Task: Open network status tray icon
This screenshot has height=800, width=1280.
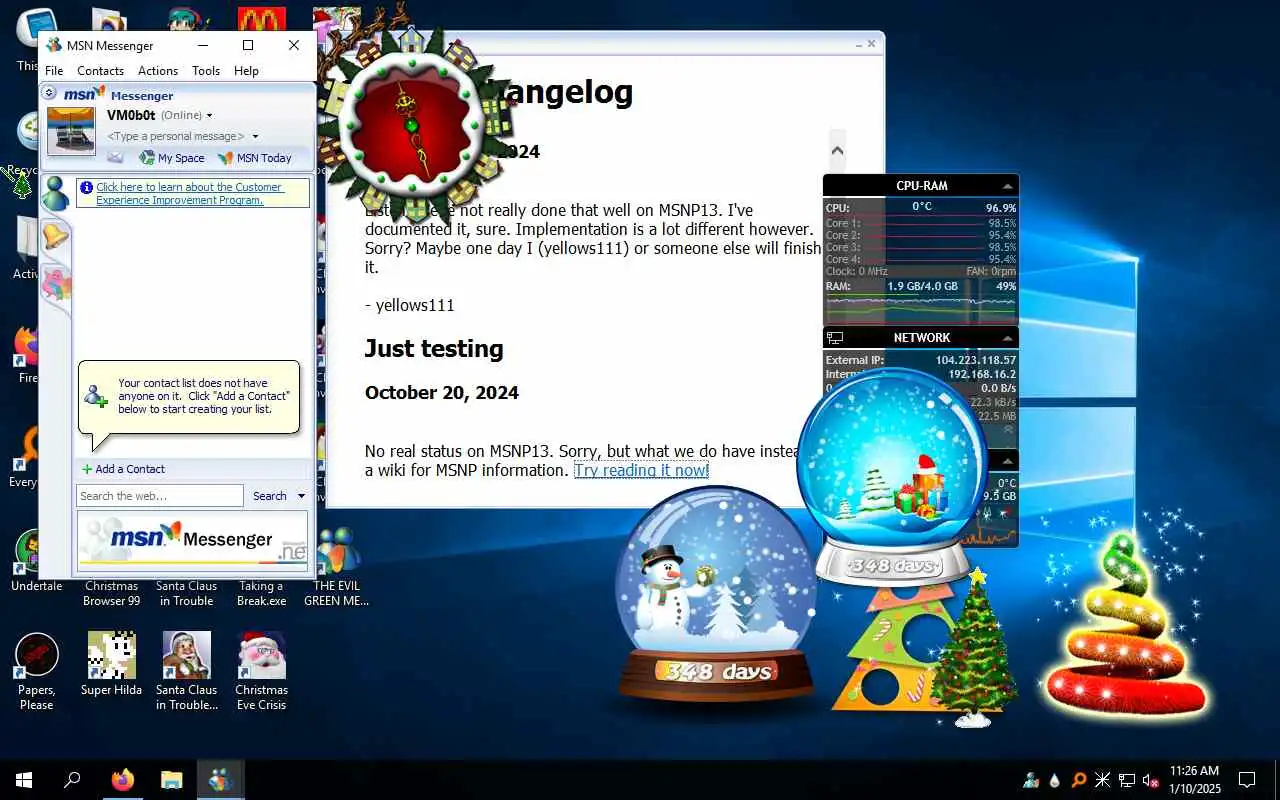Action: pos(1127,780)
